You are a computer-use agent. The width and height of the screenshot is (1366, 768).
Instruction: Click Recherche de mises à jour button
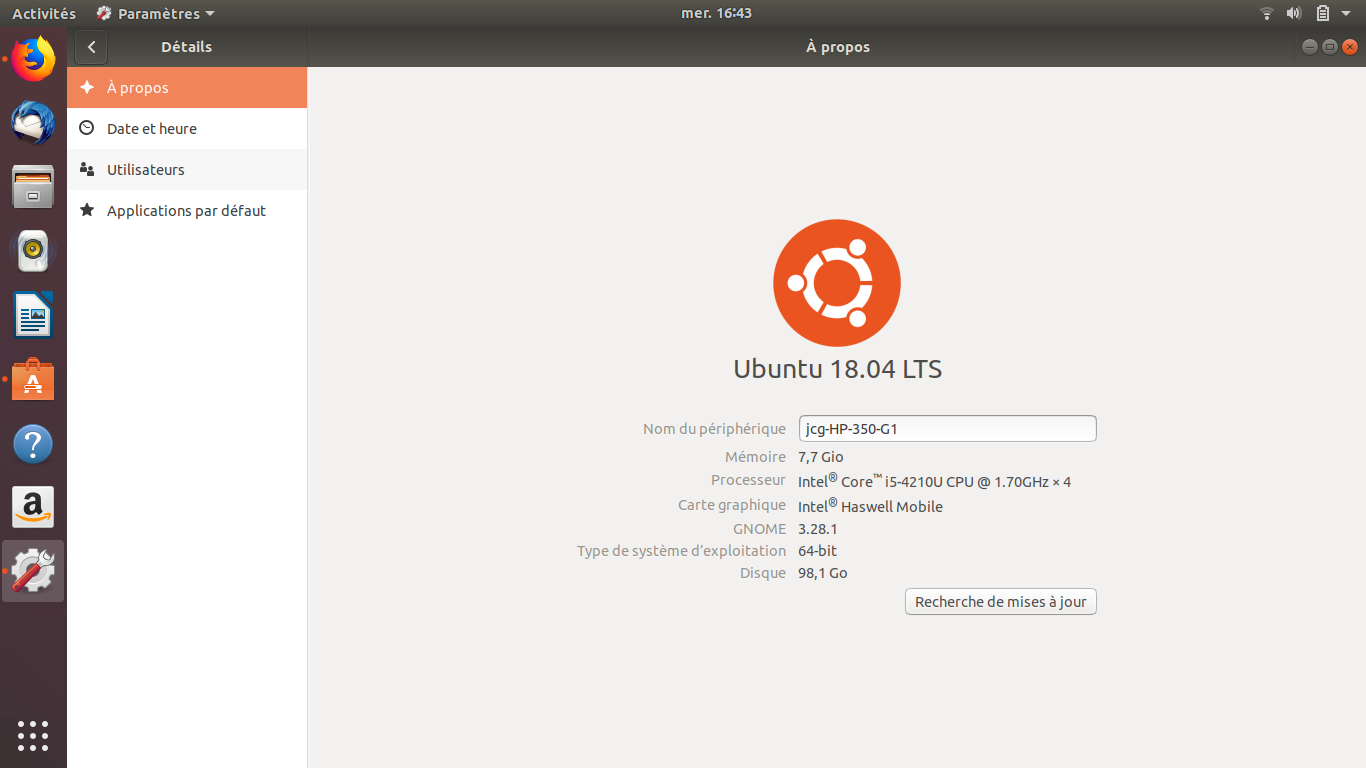point(1000,602)
